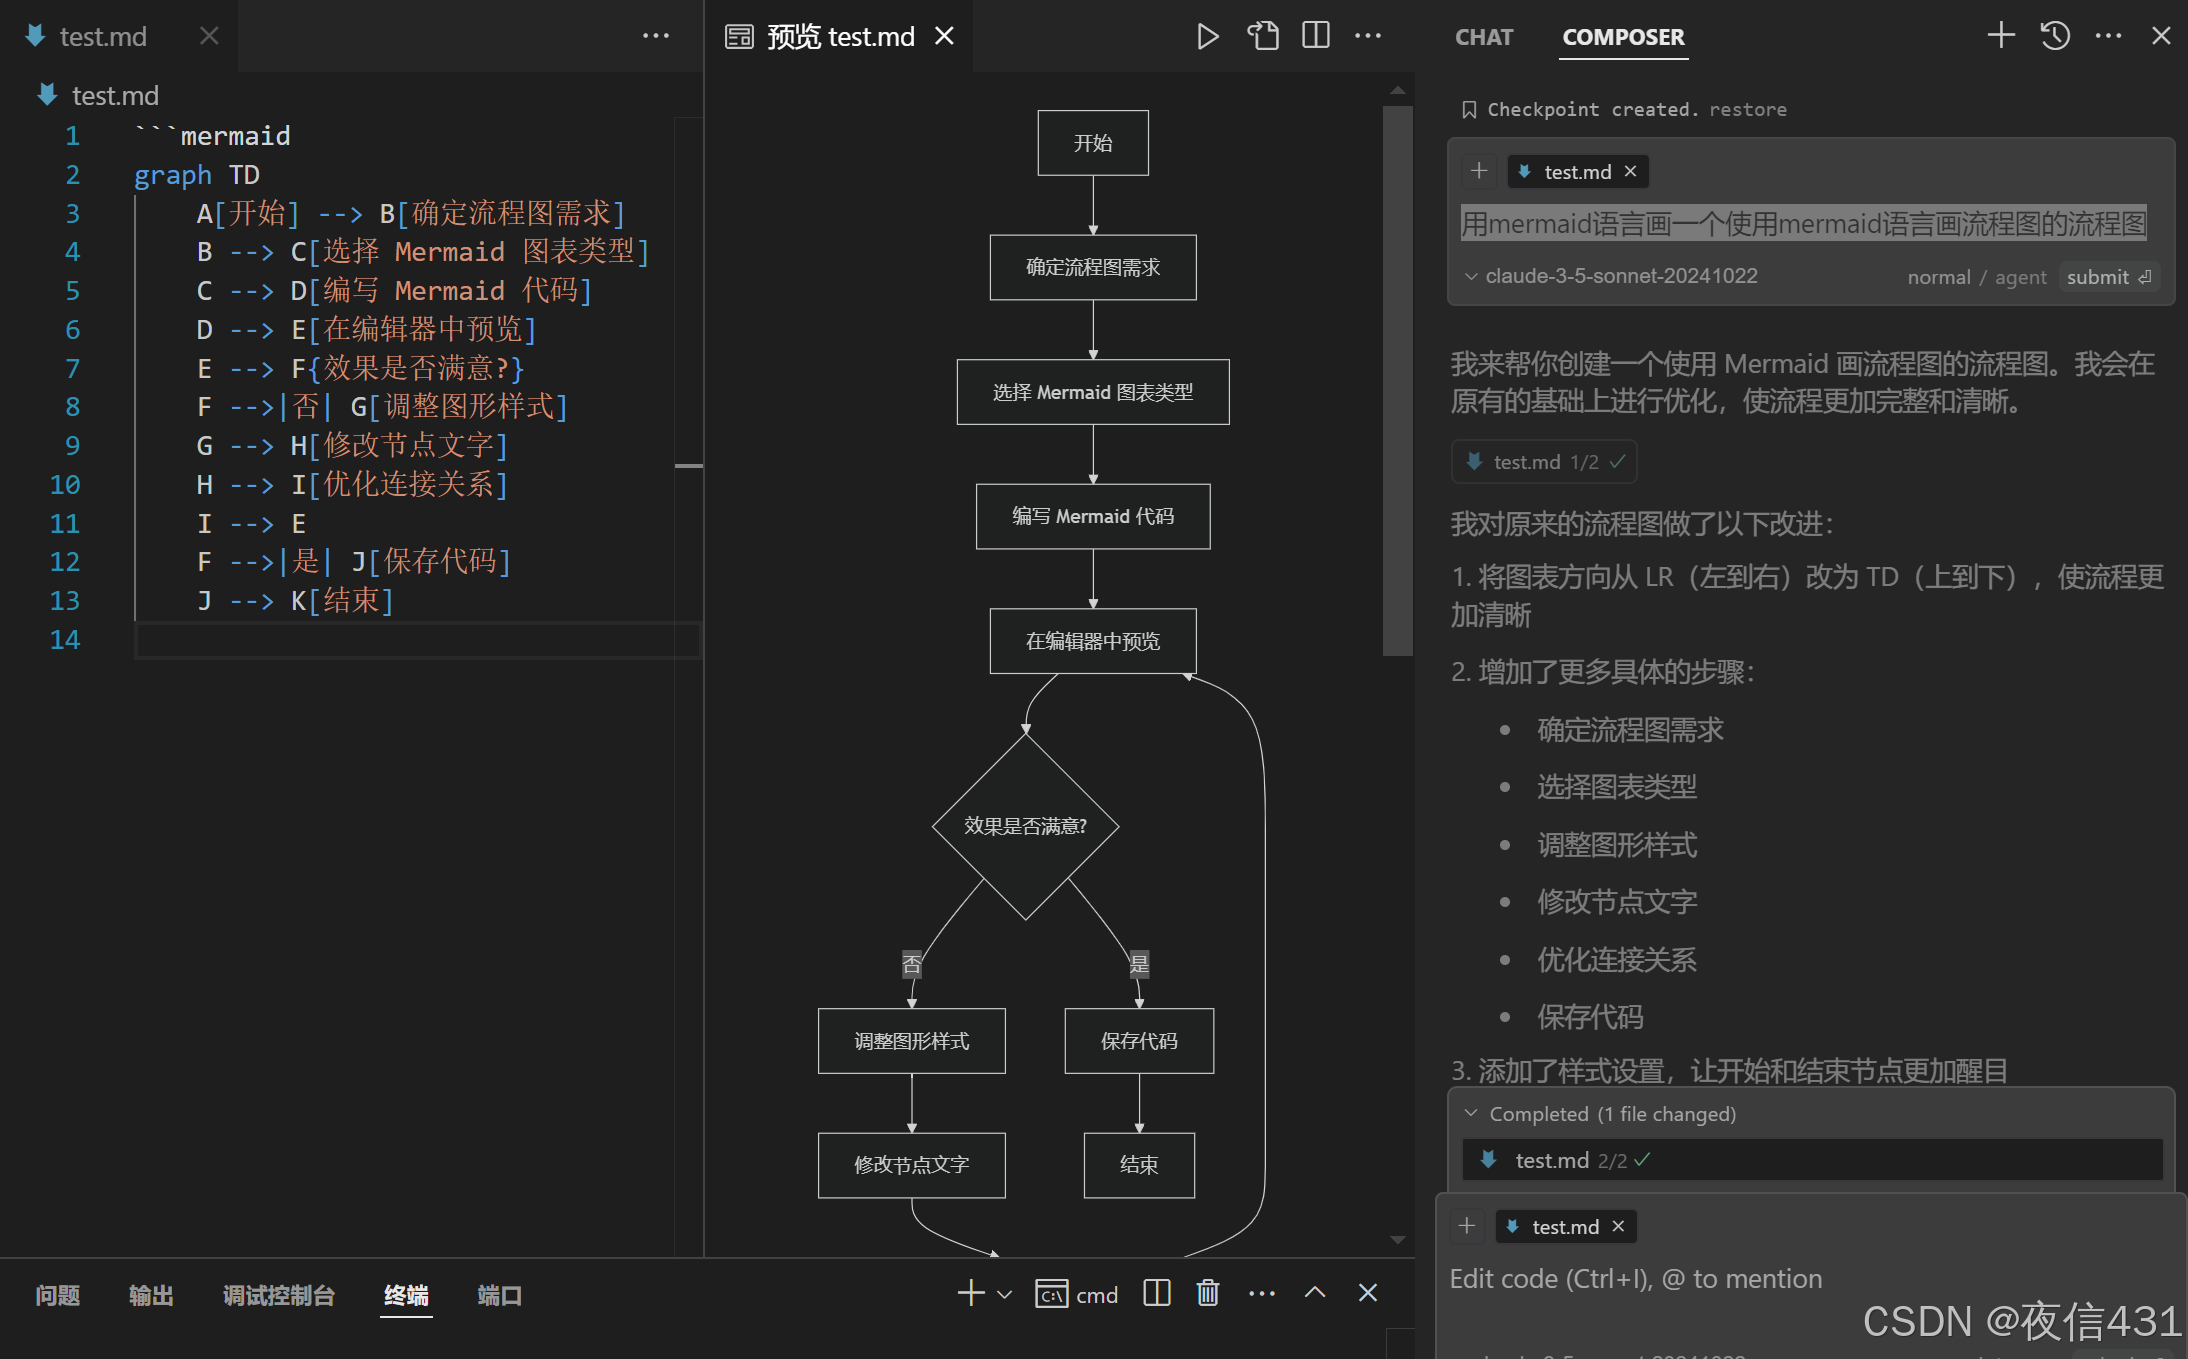The image size is (2188, 1359).
Task: Select normal composer mode
Action: (1938, 278)
